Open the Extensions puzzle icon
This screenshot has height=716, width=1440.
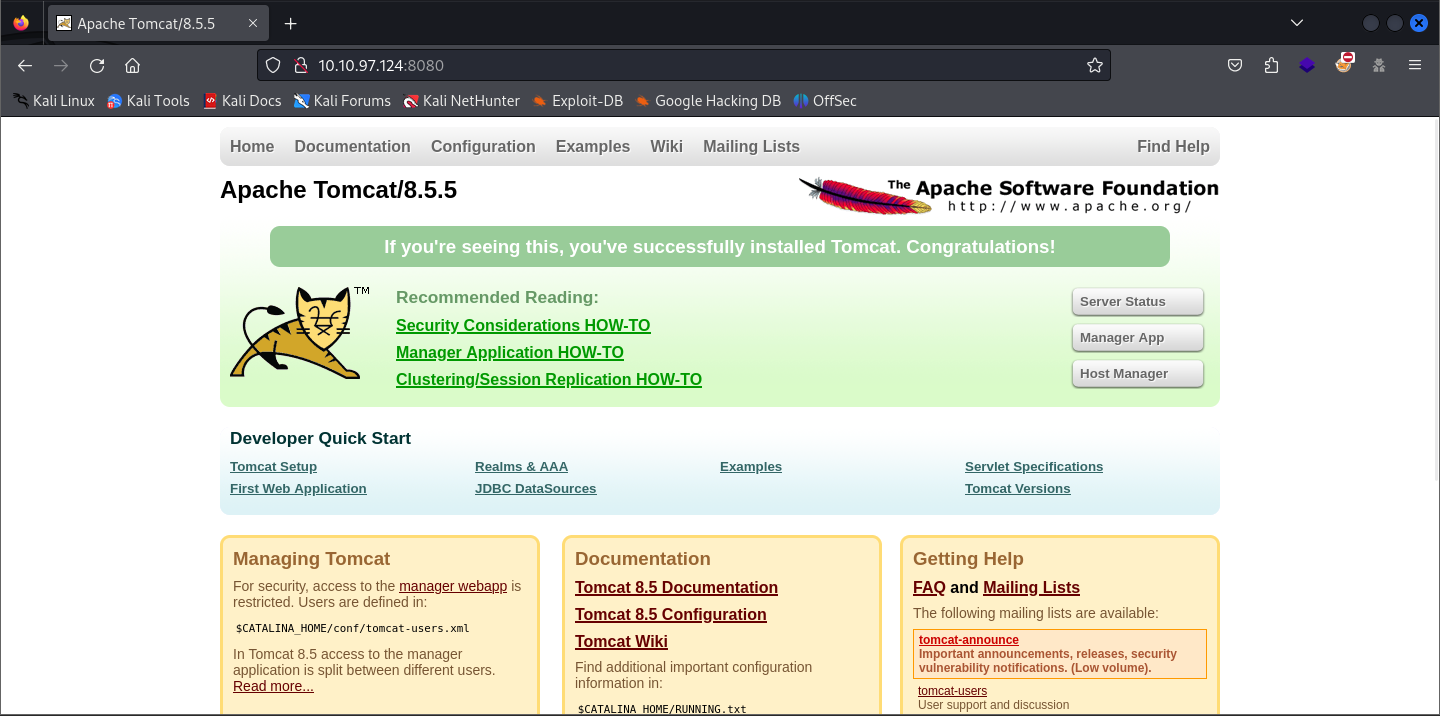pyautogui.click(x=1271, y=65)
